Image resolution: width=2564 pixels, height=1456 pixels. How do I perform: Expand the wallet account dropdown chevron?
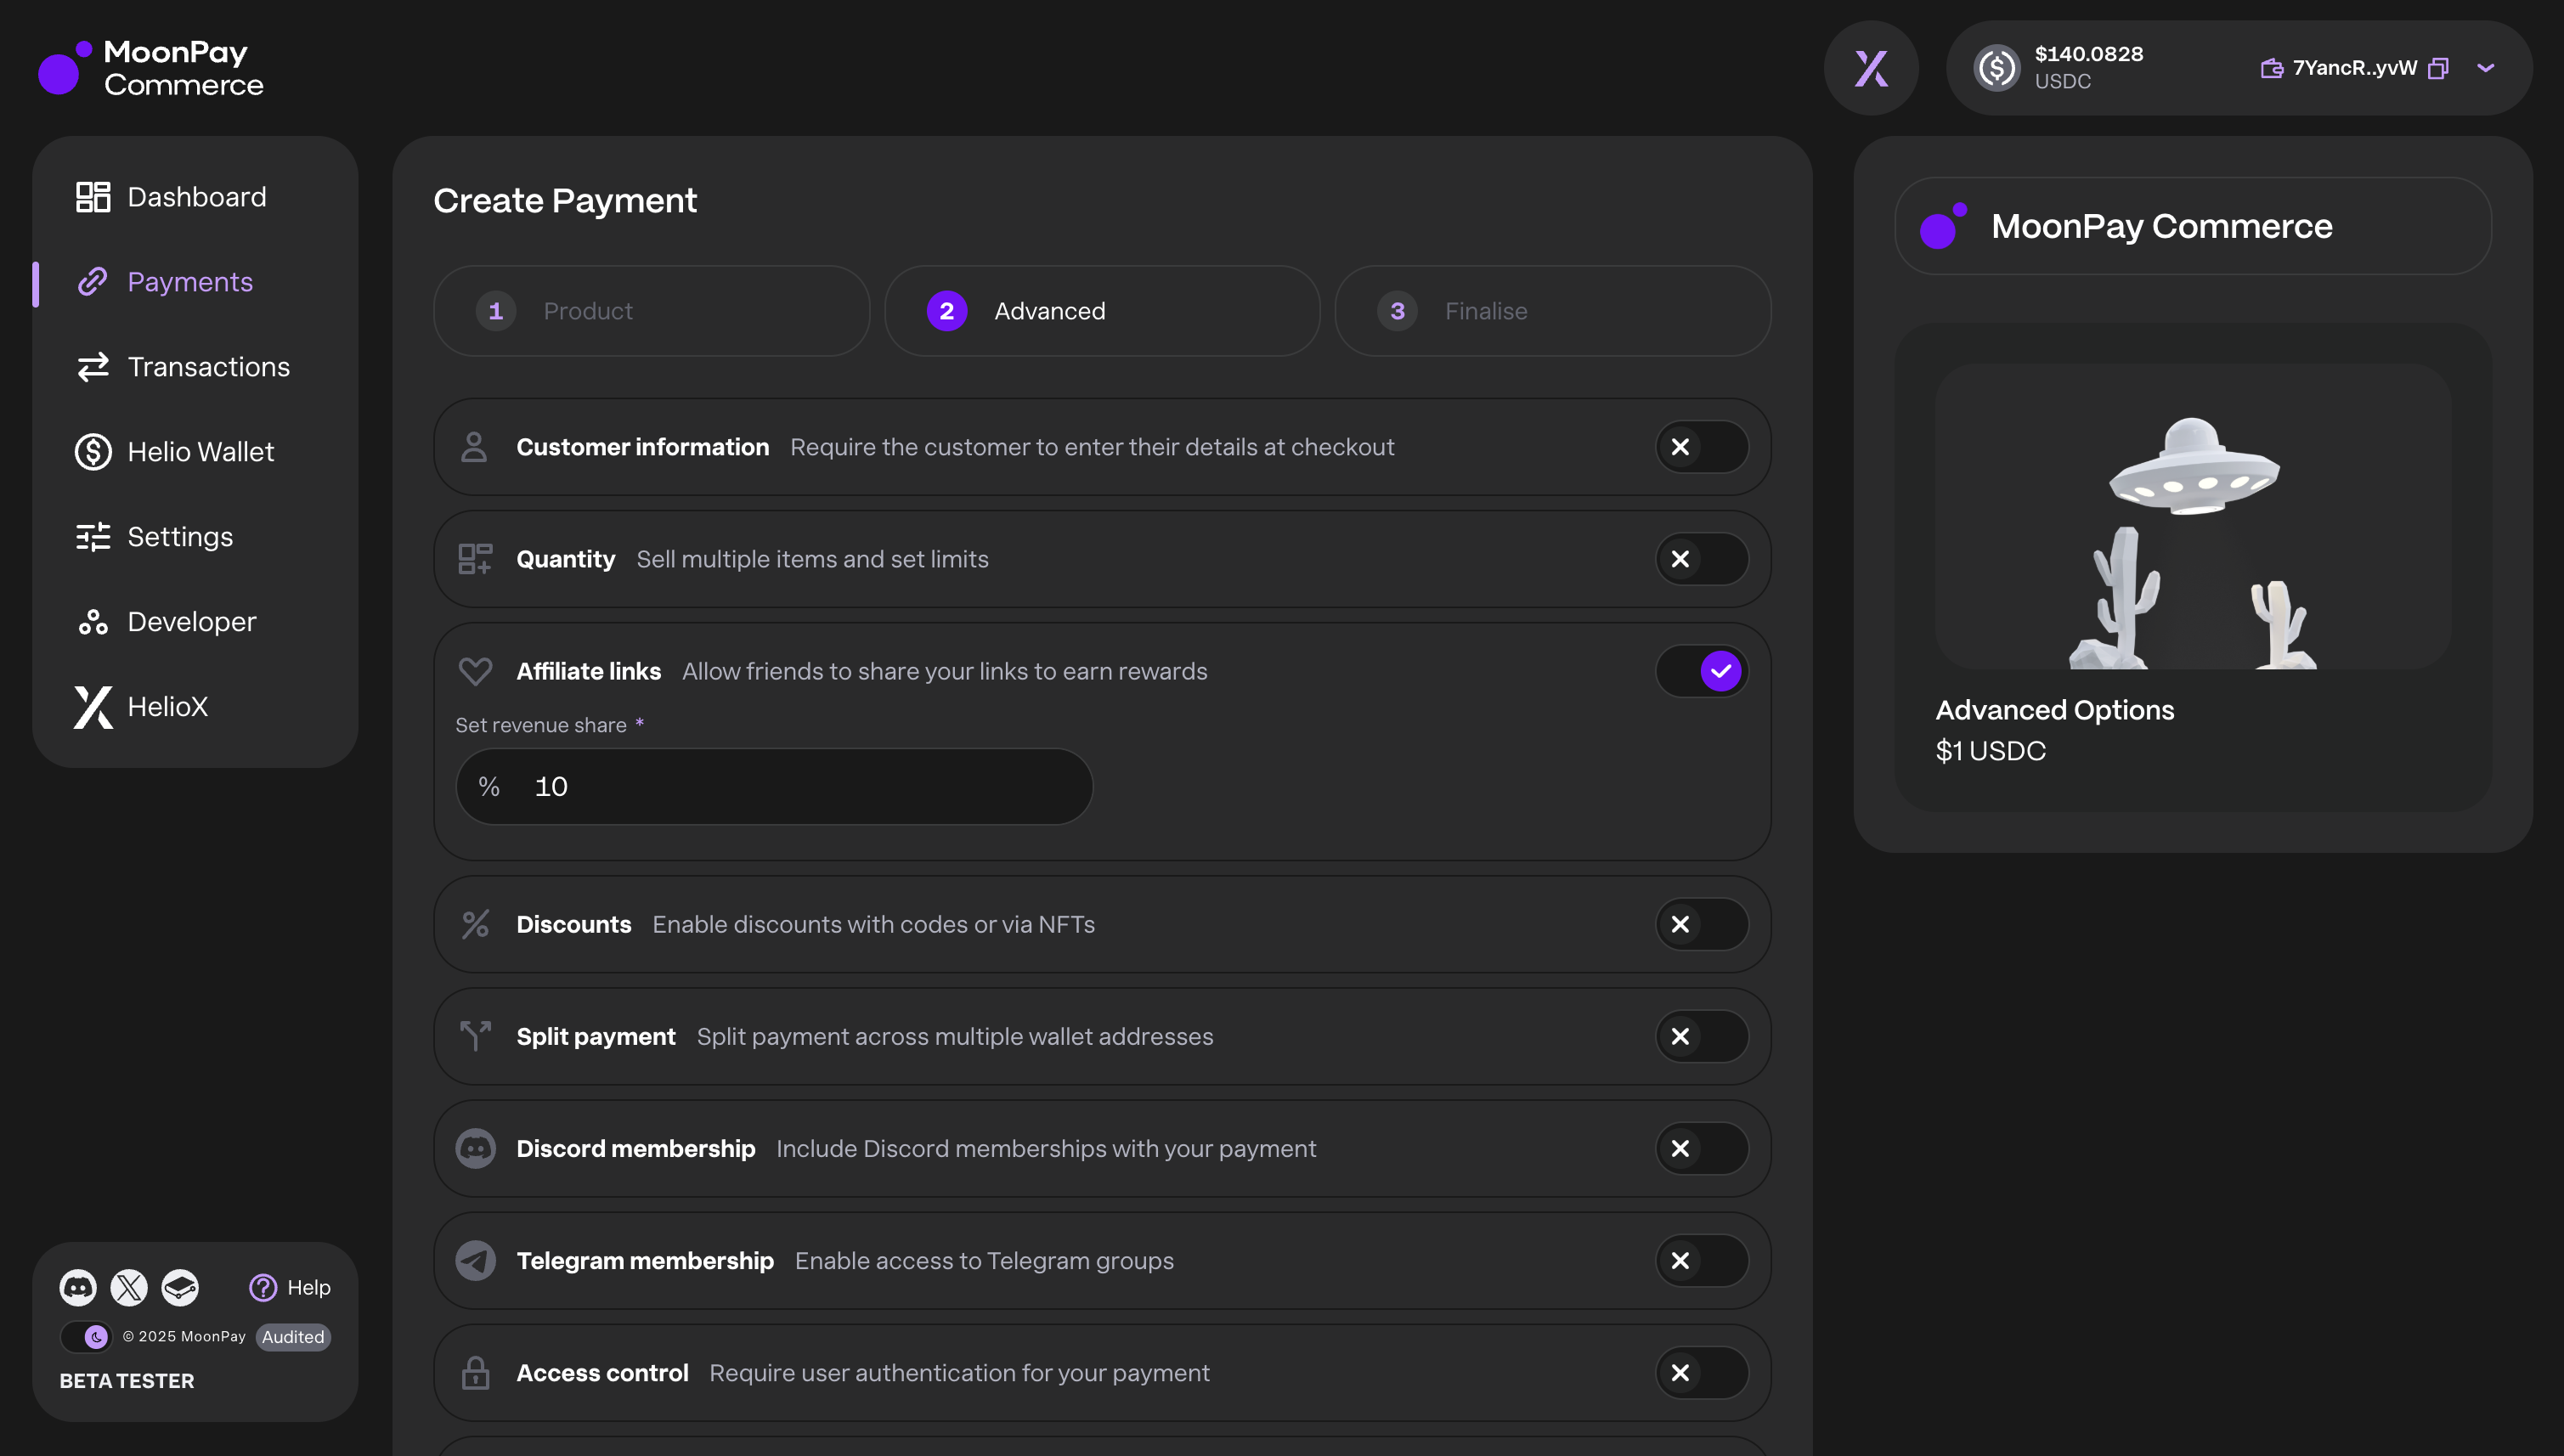pos(2486,68)
